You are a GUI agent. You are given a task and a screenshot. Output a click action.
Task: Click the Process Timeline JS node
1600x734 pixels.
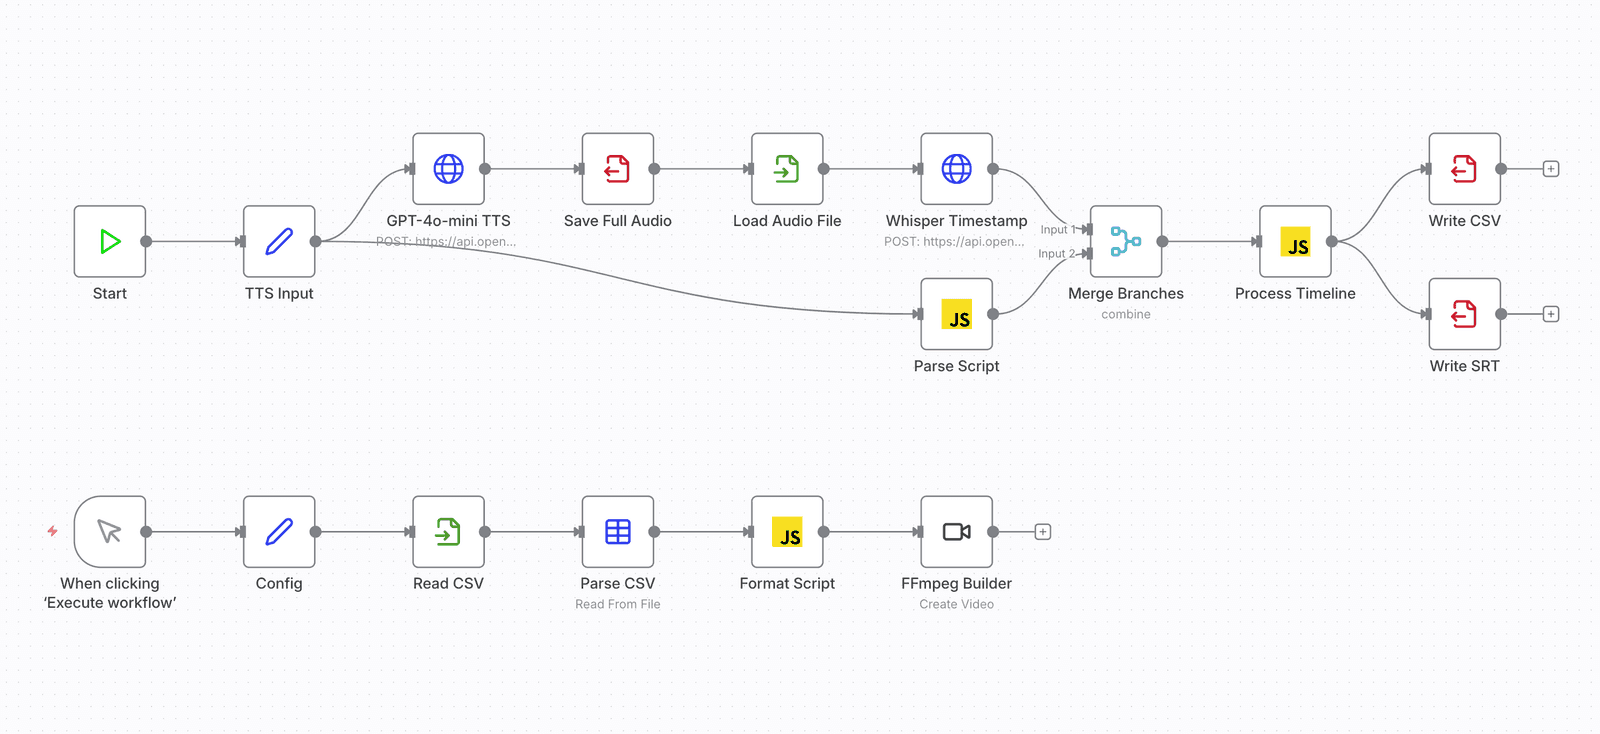pos(1295,241)
